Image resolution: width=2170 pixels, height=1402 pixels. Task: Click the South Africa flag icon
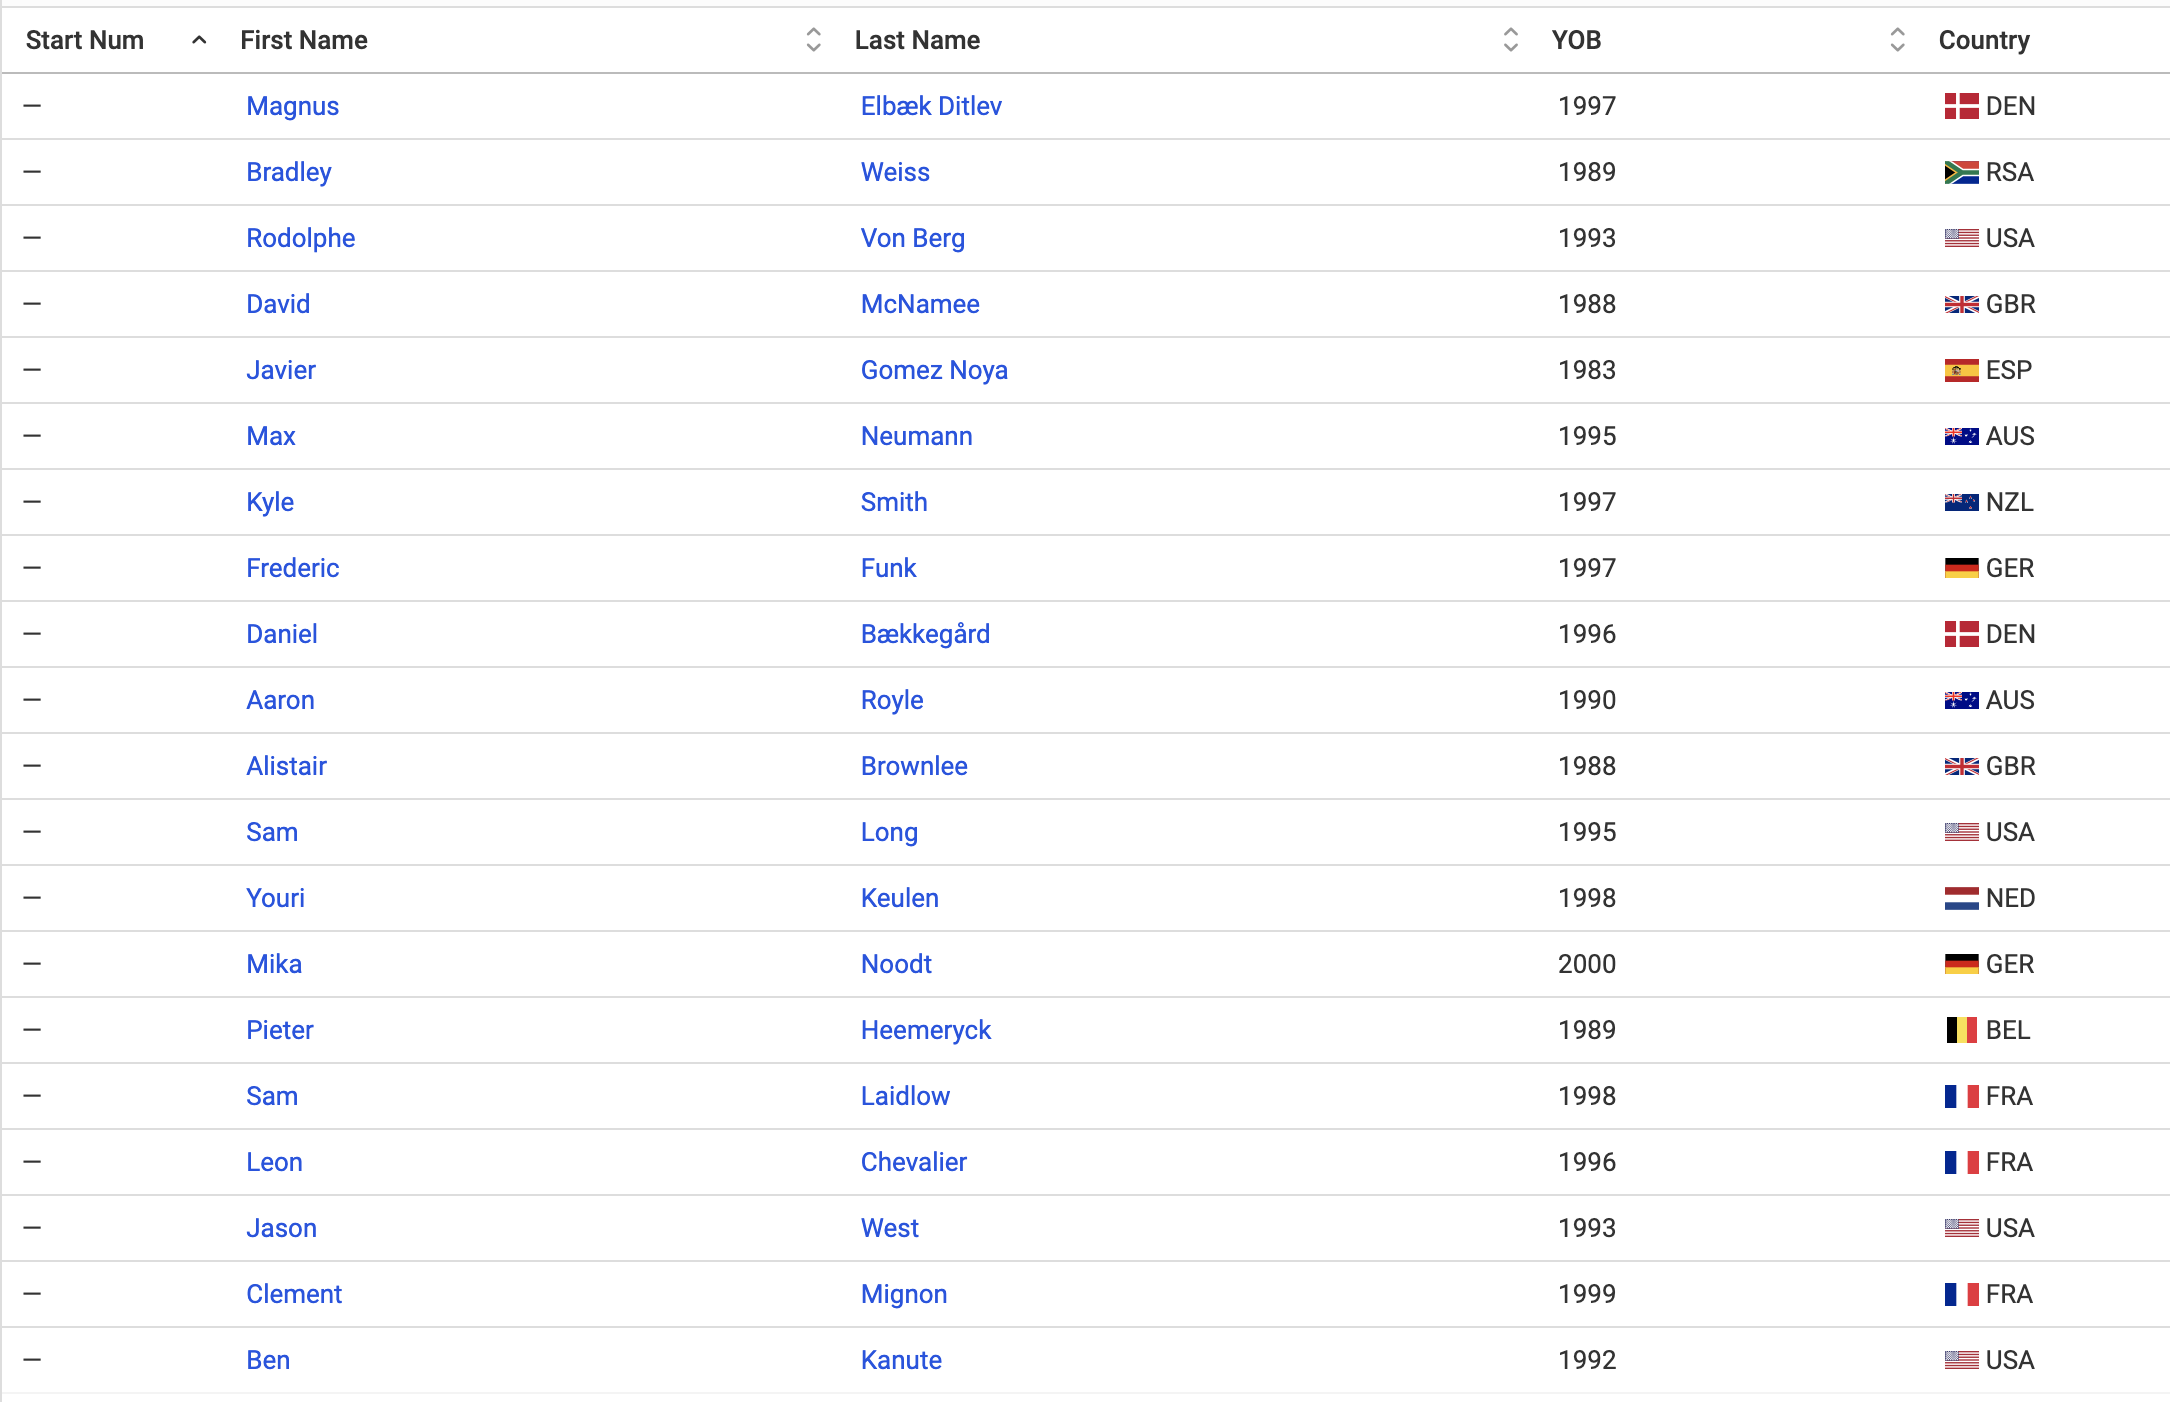click(x=1960, y=172)
